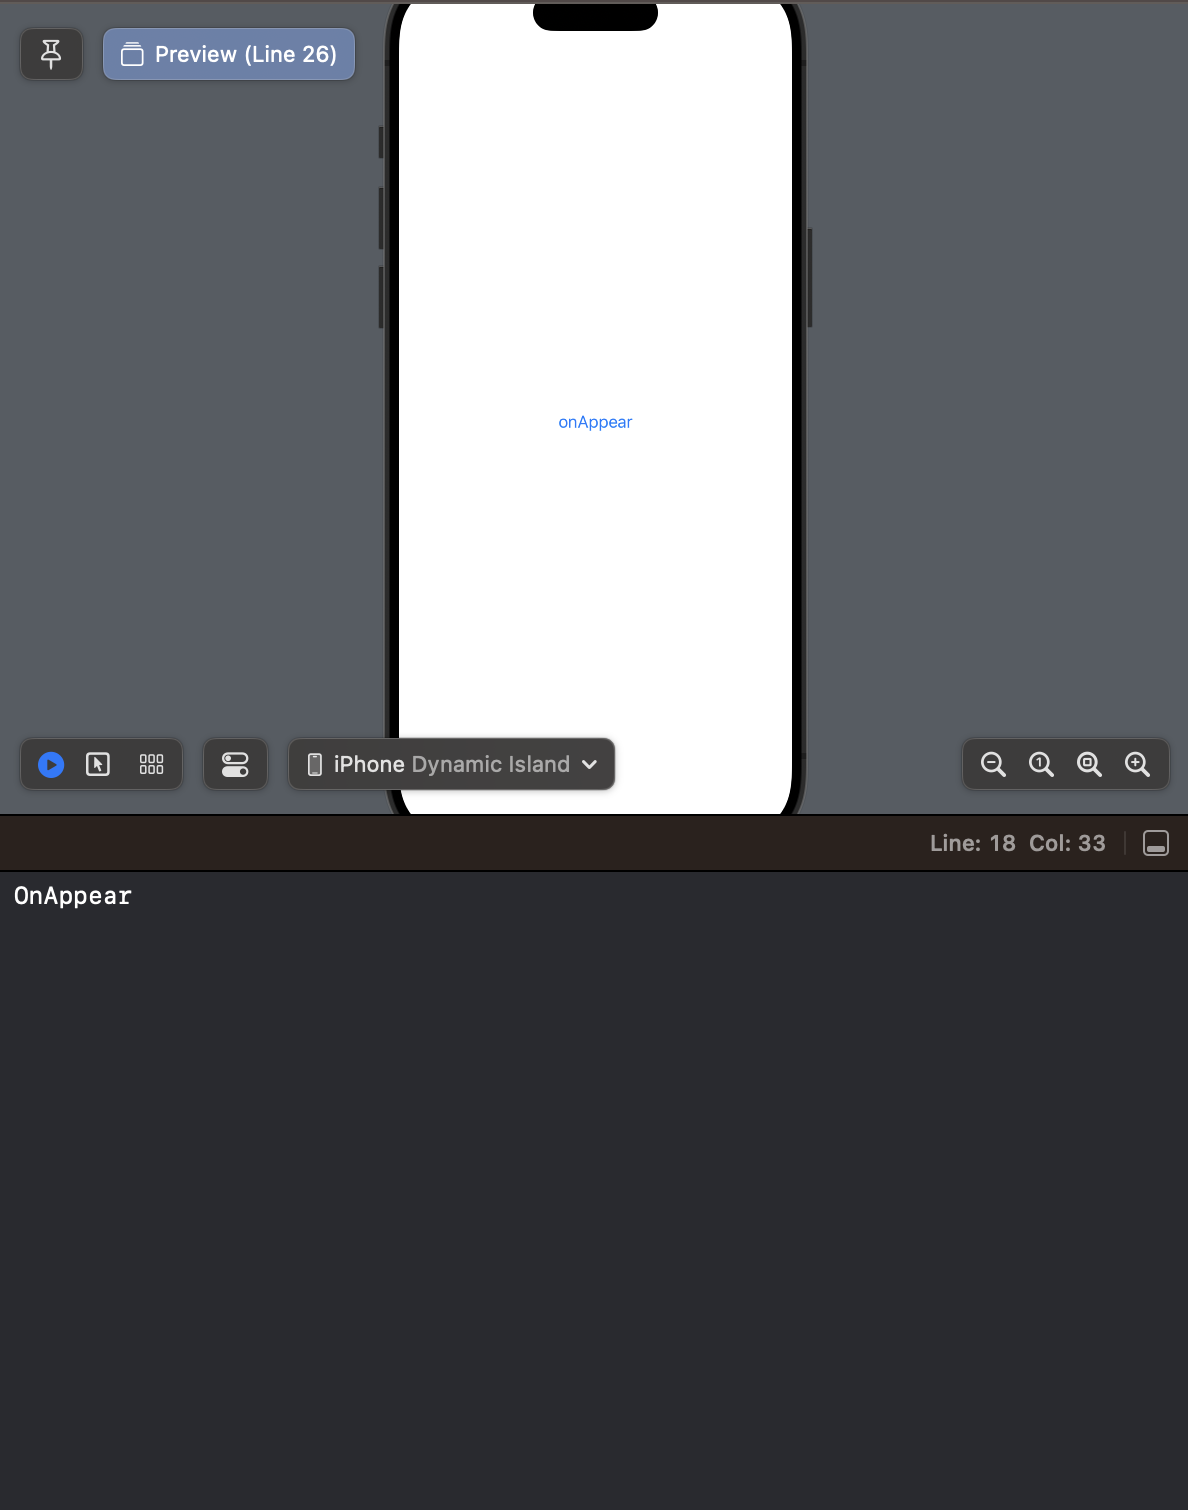Open the iPhone Dynamic Island device dropdown

click(452, 765)
